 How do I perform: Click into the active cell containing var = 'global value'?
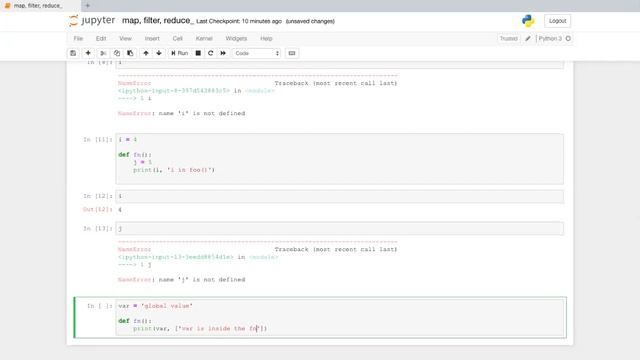(x=339, y=317)
